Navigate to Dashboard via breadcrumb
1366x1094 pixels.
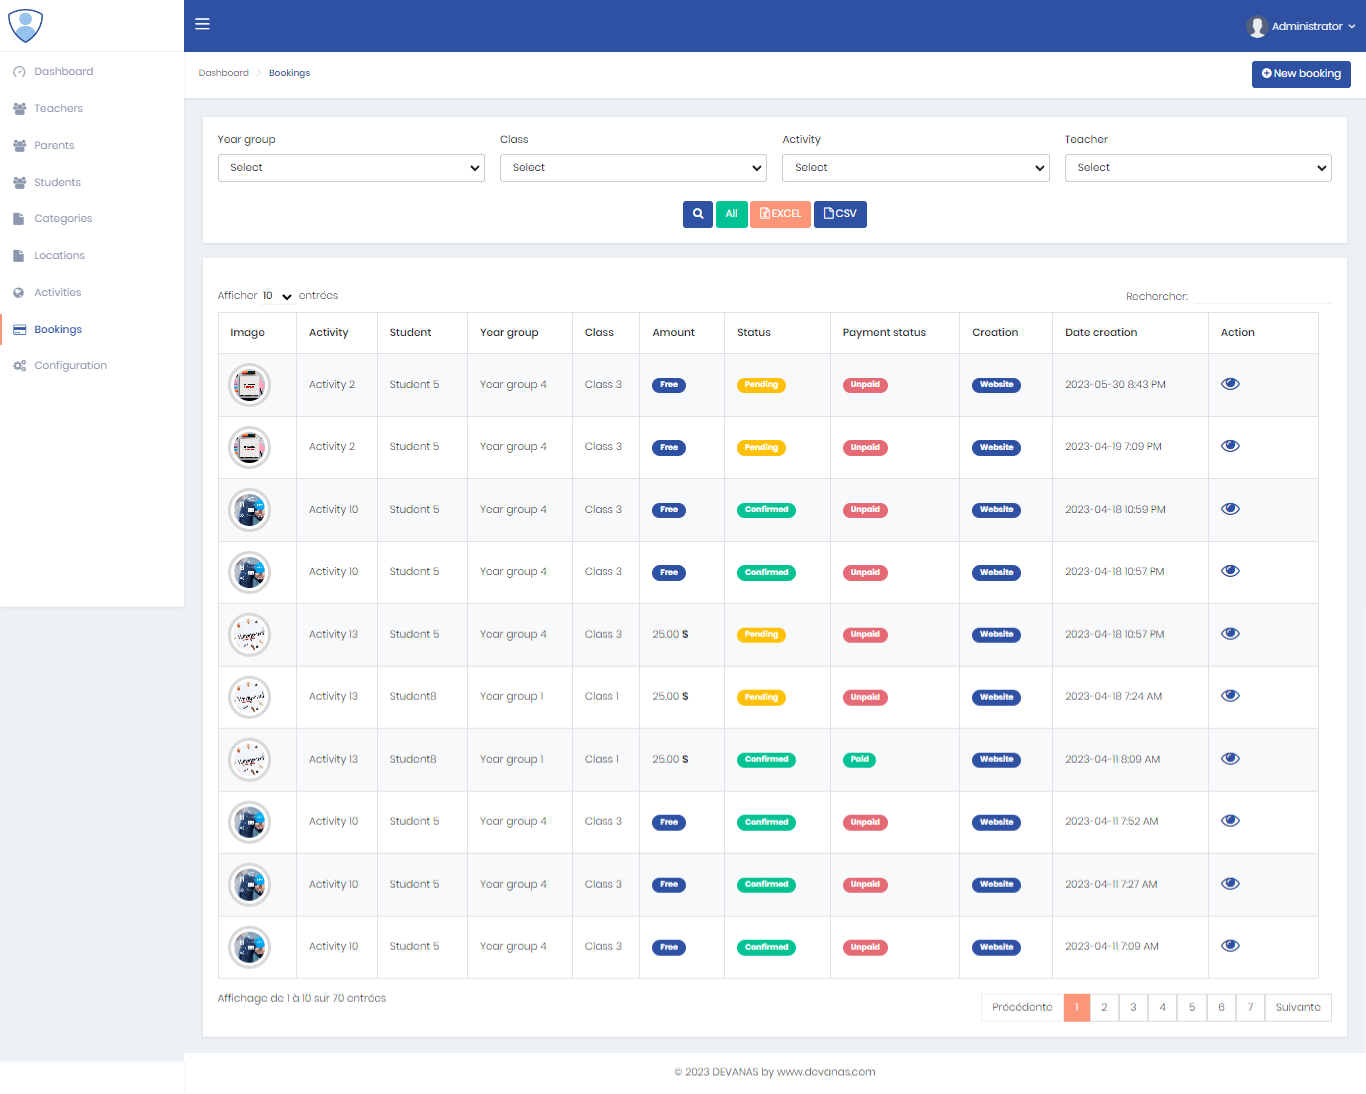click(224, 72)
